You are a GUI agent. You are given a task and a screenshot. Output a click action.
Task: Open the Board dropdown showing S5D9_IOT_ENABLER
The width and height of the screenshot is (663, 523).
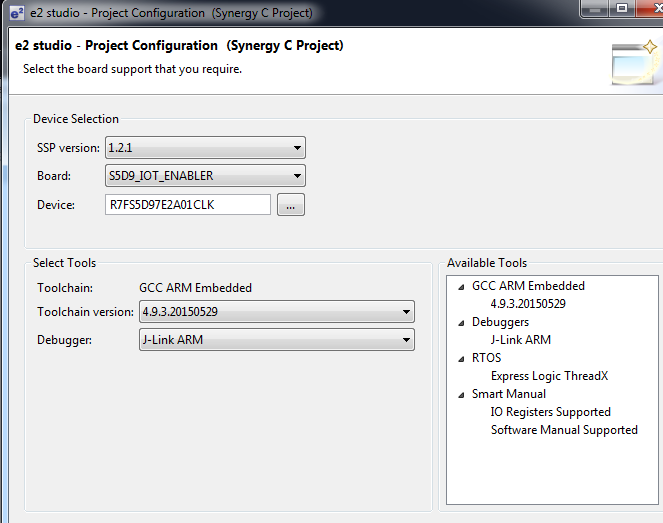(205, 175)
